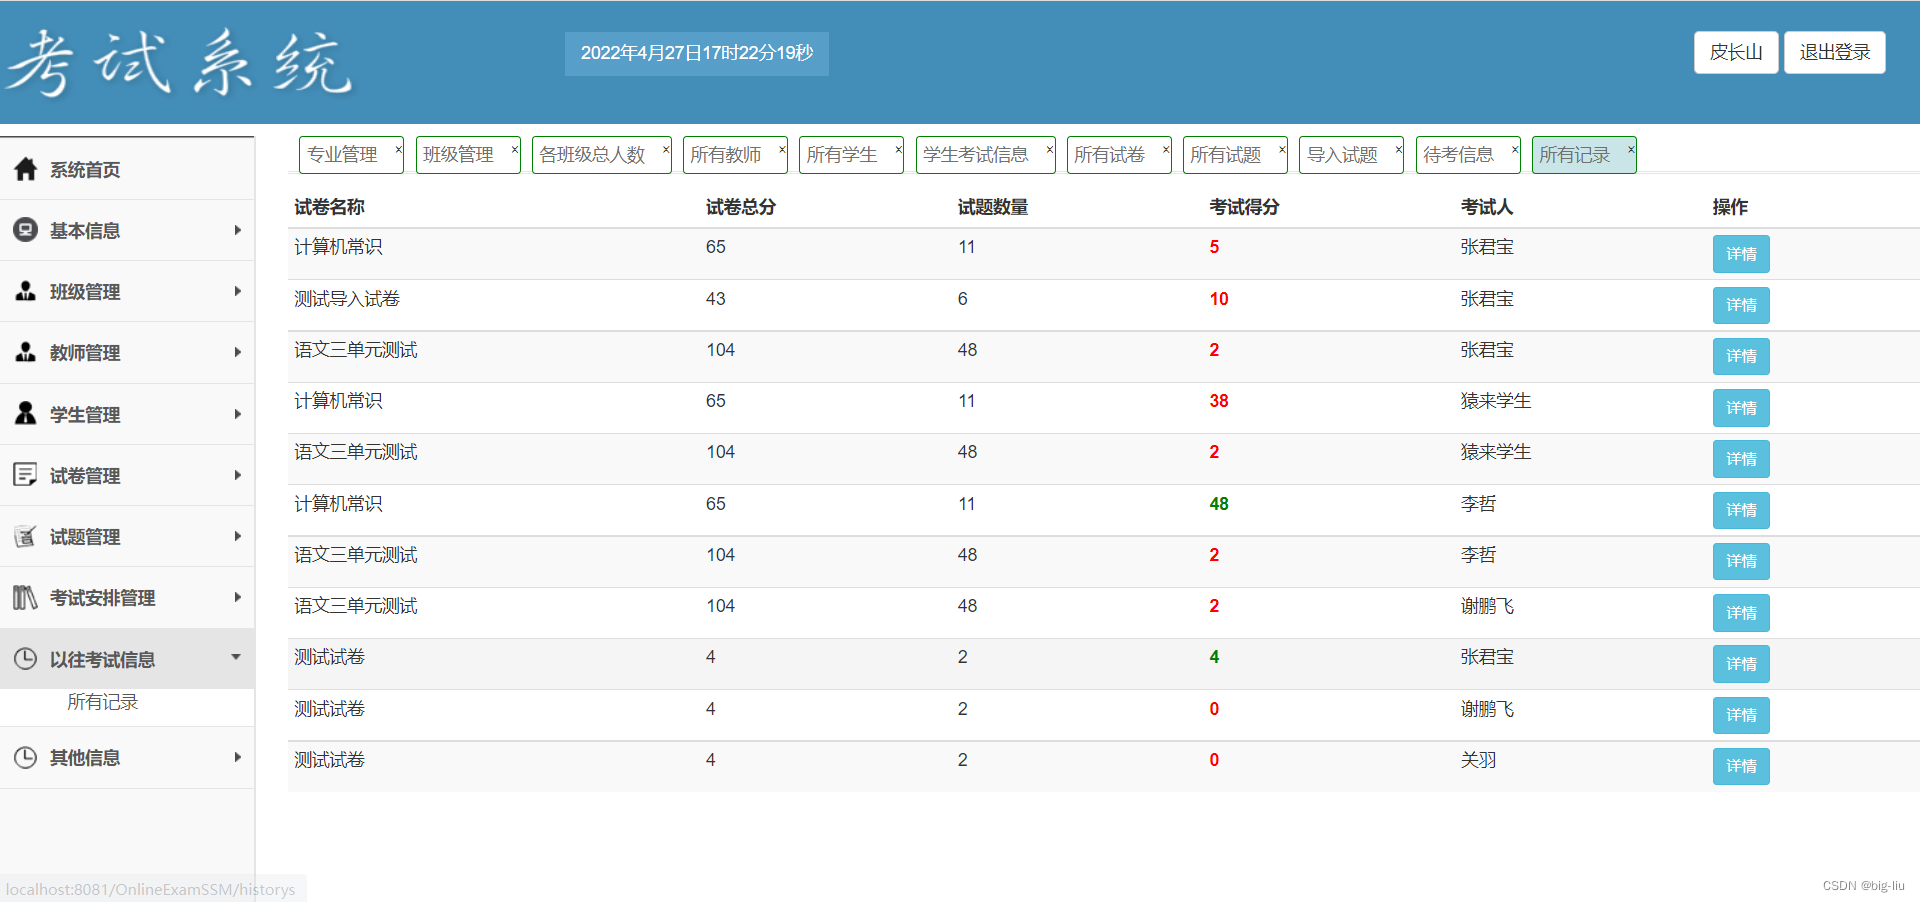The height and width of the screenshot is (902, 1920).
Task: Click the 考试系统 header logo
Action: [x=180, y=62]
